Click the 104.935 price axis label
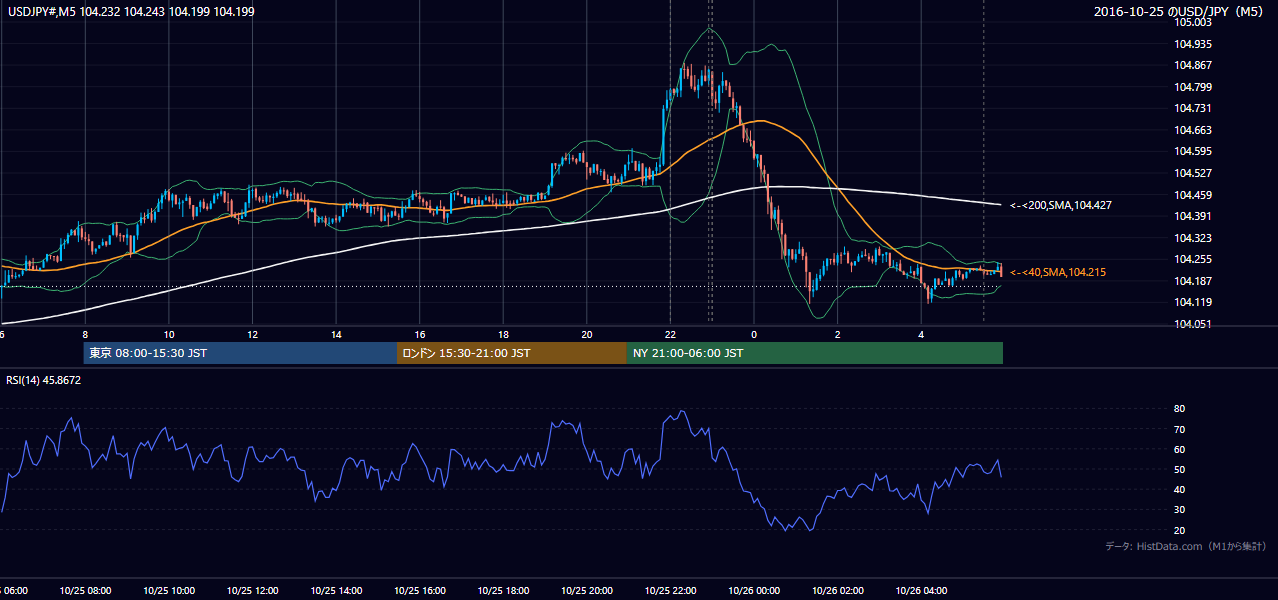This screenshot has height=600, width=1278. pyautogui.click(x=1195, y=45)
